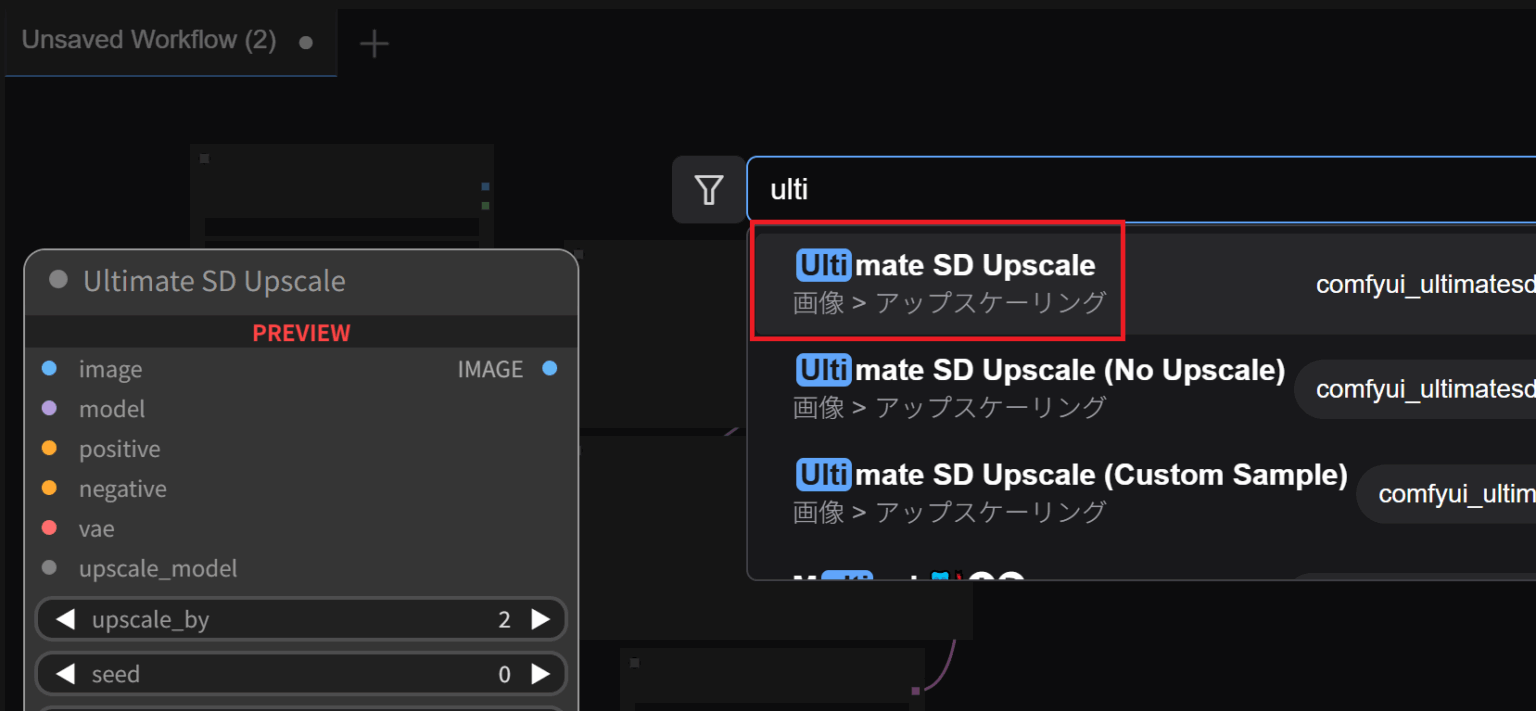Click the right arrow on the seed widget
This screenshot has width=1536, height=711.
click(541, 673)
